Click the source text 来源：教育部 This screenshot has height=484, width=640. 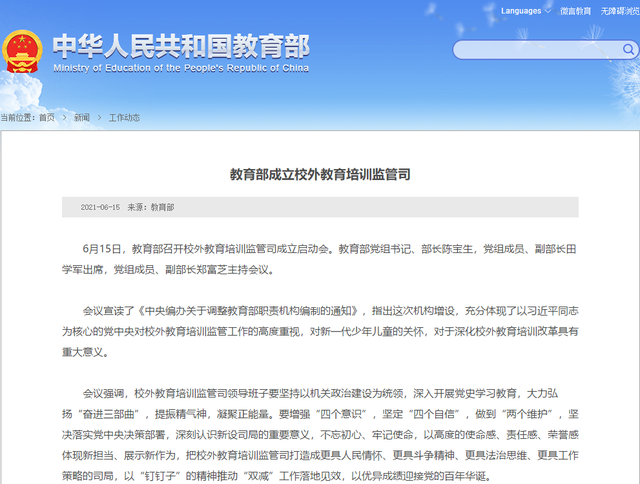click(x=151, y=207)
